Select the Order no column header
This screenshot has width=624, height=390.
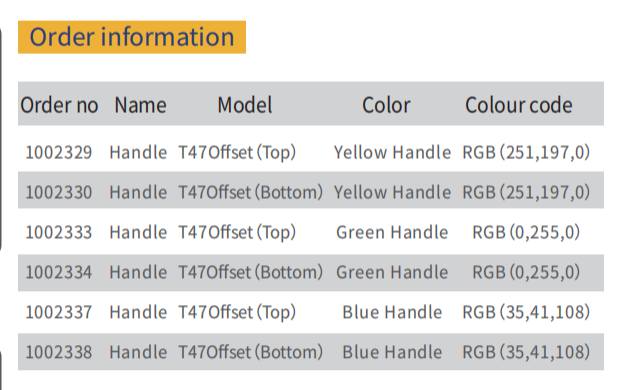click(59, 105)
